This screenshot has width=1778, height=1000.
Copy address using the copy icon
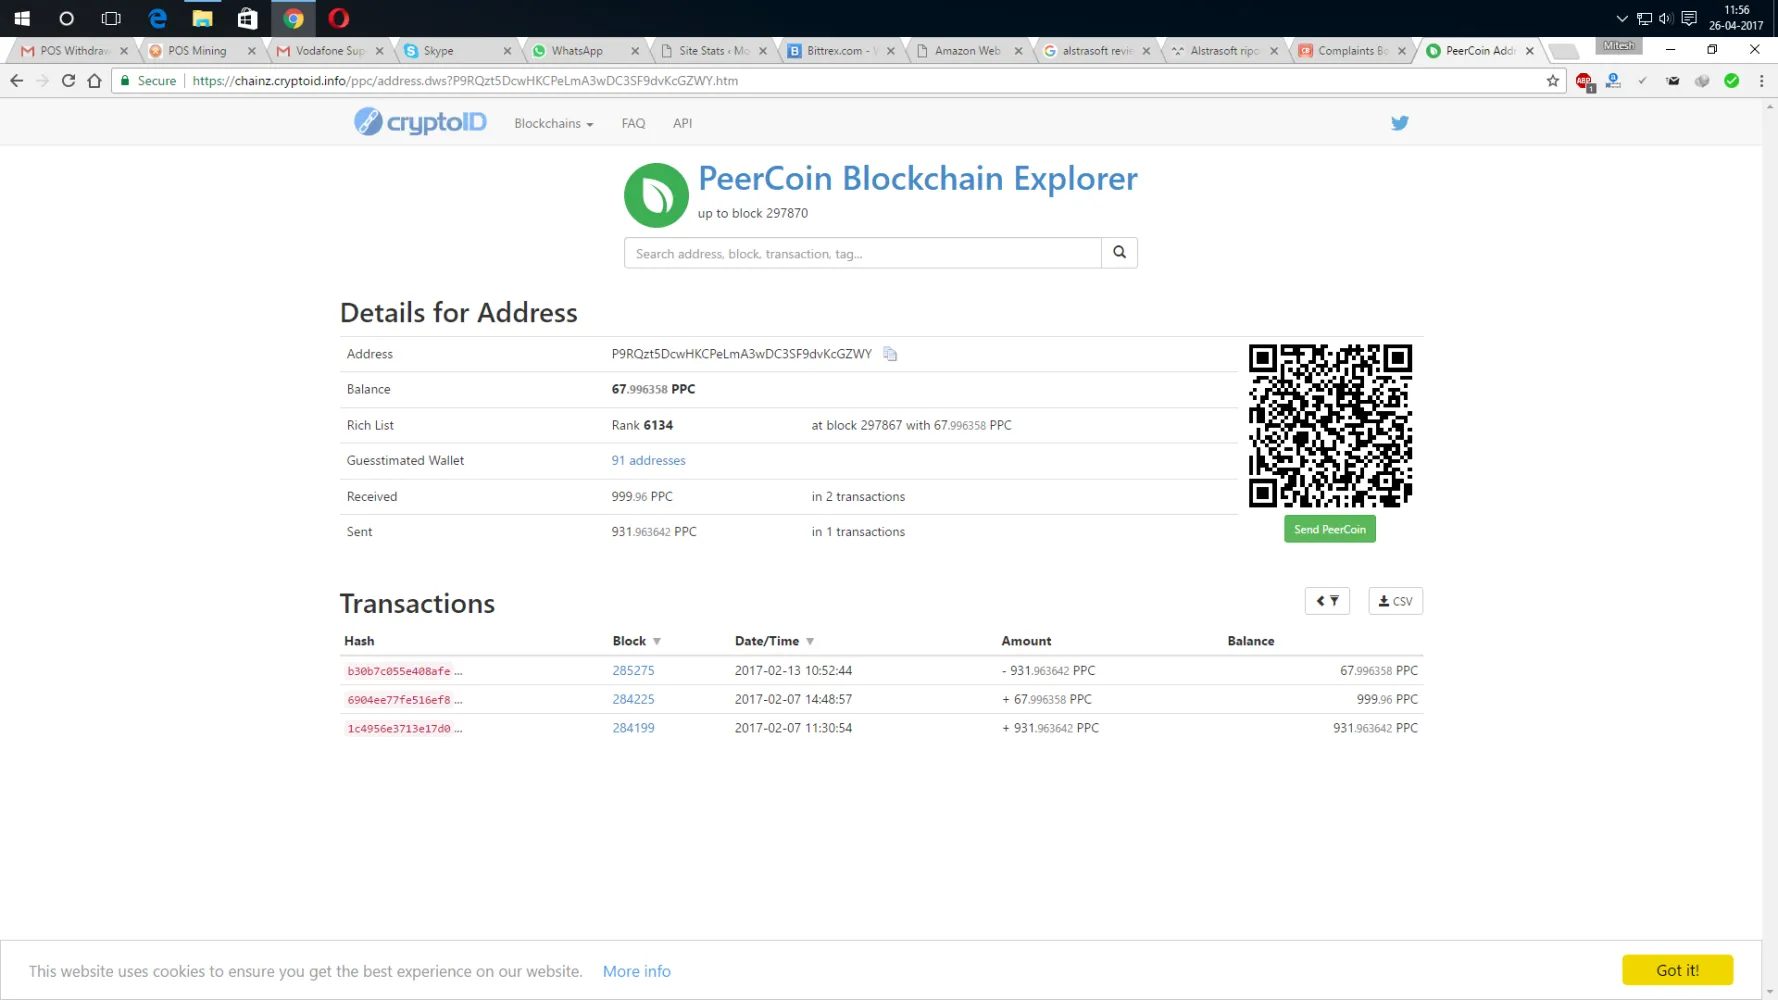coord(890,354)
